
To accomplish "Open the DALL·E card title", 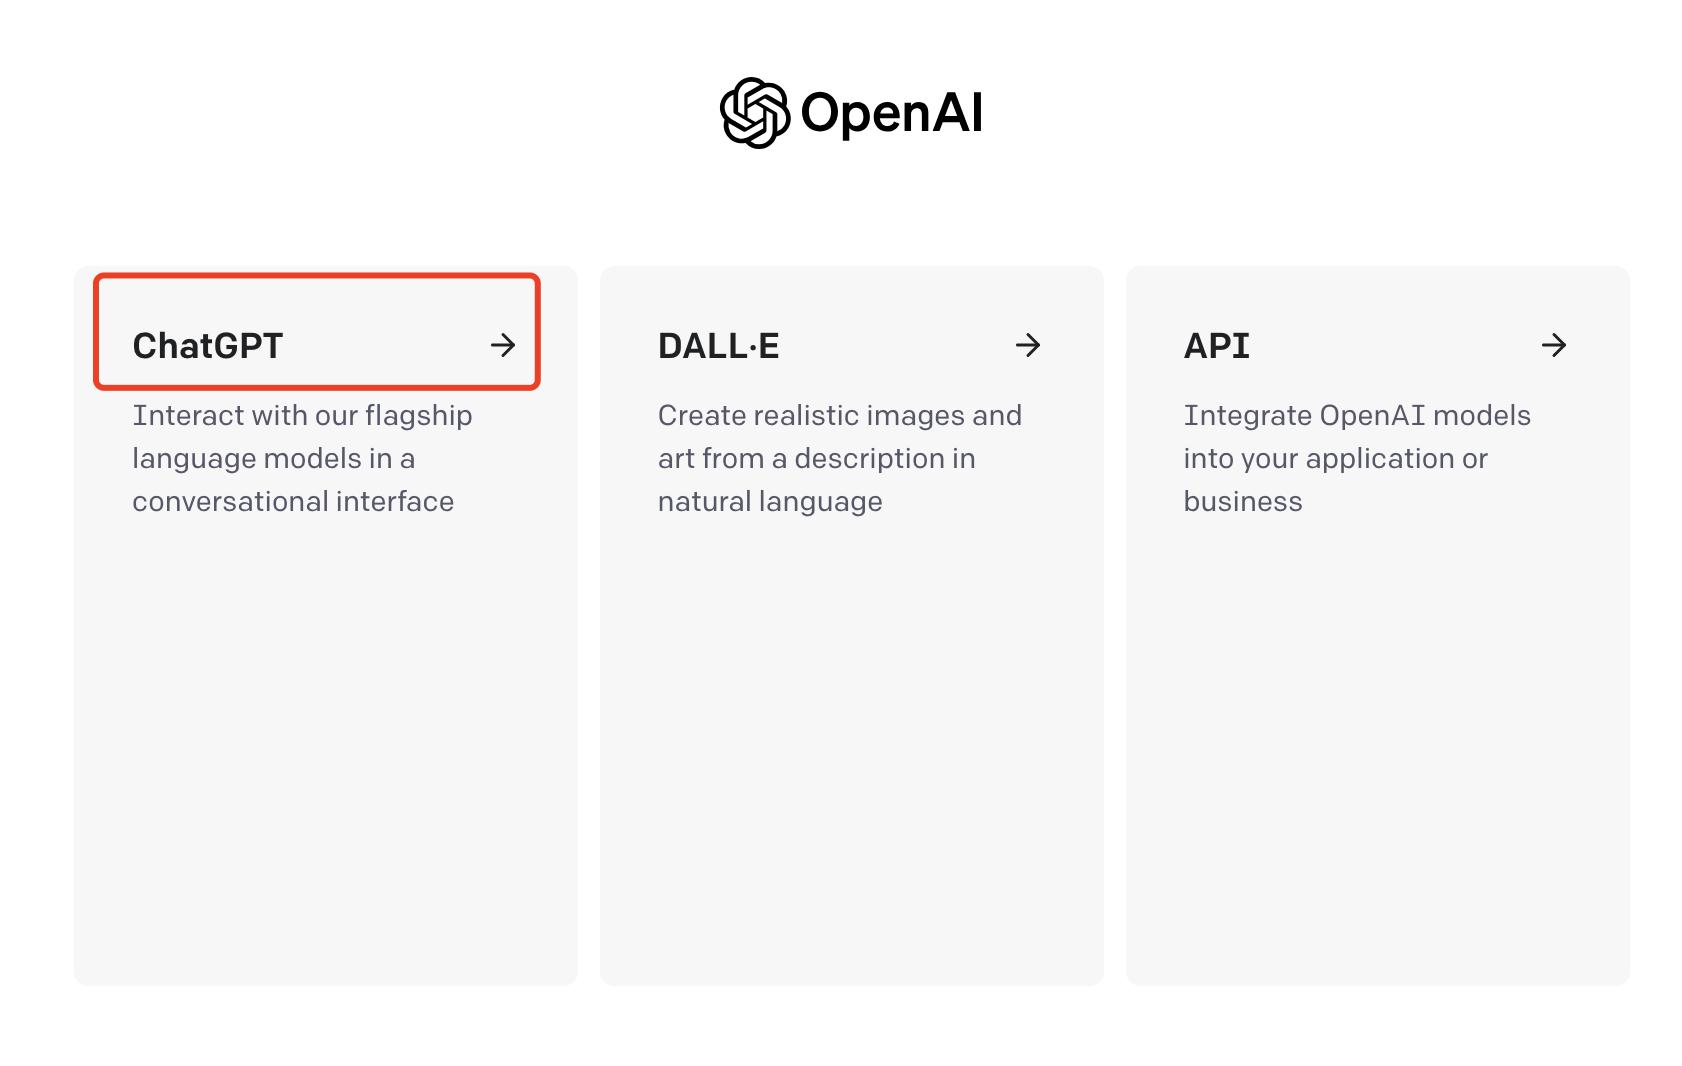I will [x=718, y=346].
